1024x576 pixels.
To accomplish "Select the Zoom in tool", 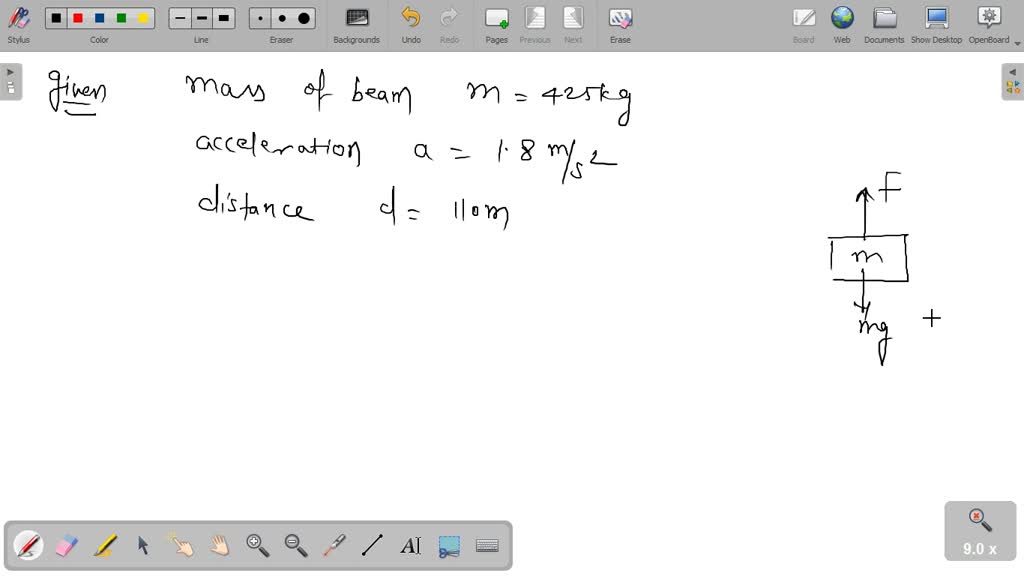I will click(x=257, y=545).
